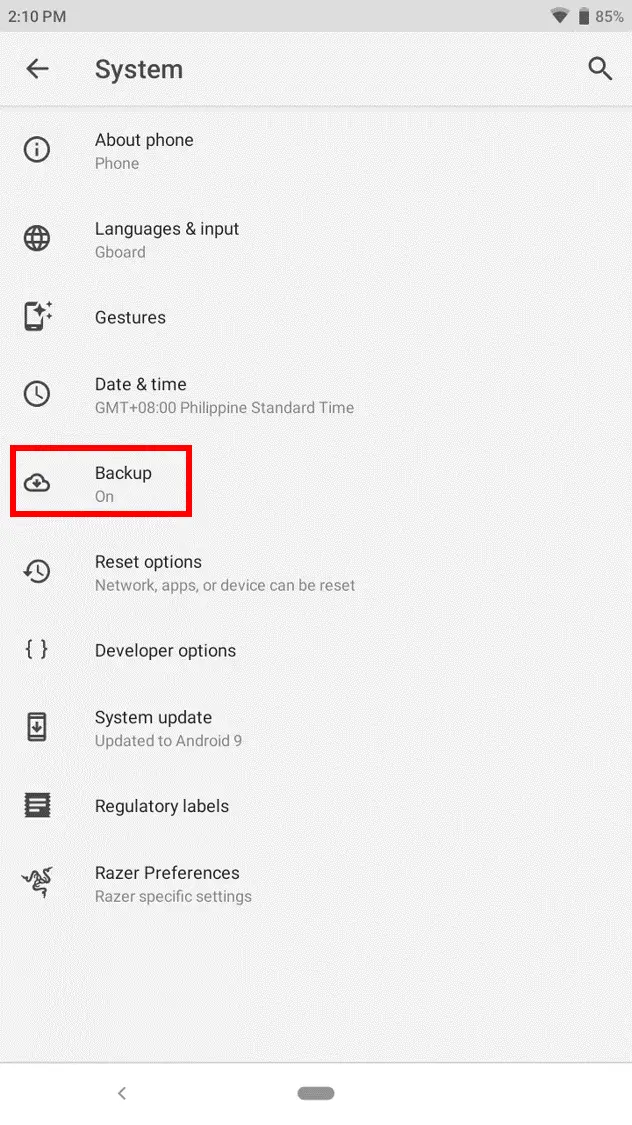Open Languages & input settings
The image size is (632, 1125).
pyautogui.click(x=316, y=240)
